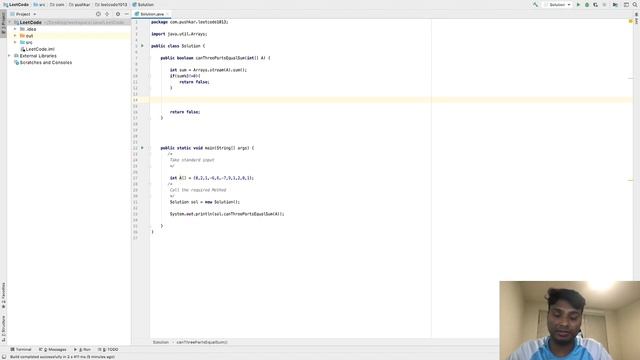Click the canThreePartsEqualSum method signature
This screenshot has height=360, width=640.
(216, 58)
